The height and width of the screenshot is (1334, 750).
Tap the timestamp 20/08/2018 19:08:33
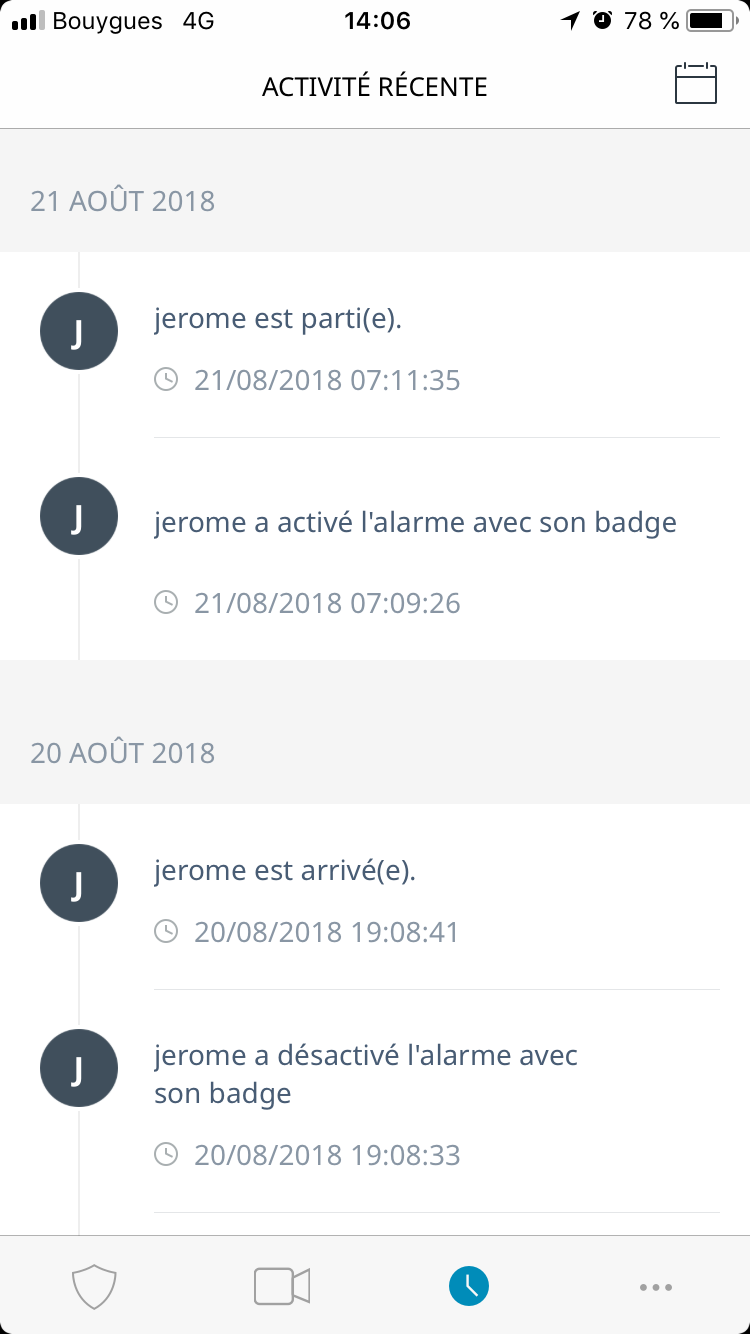pos(327,1156)
